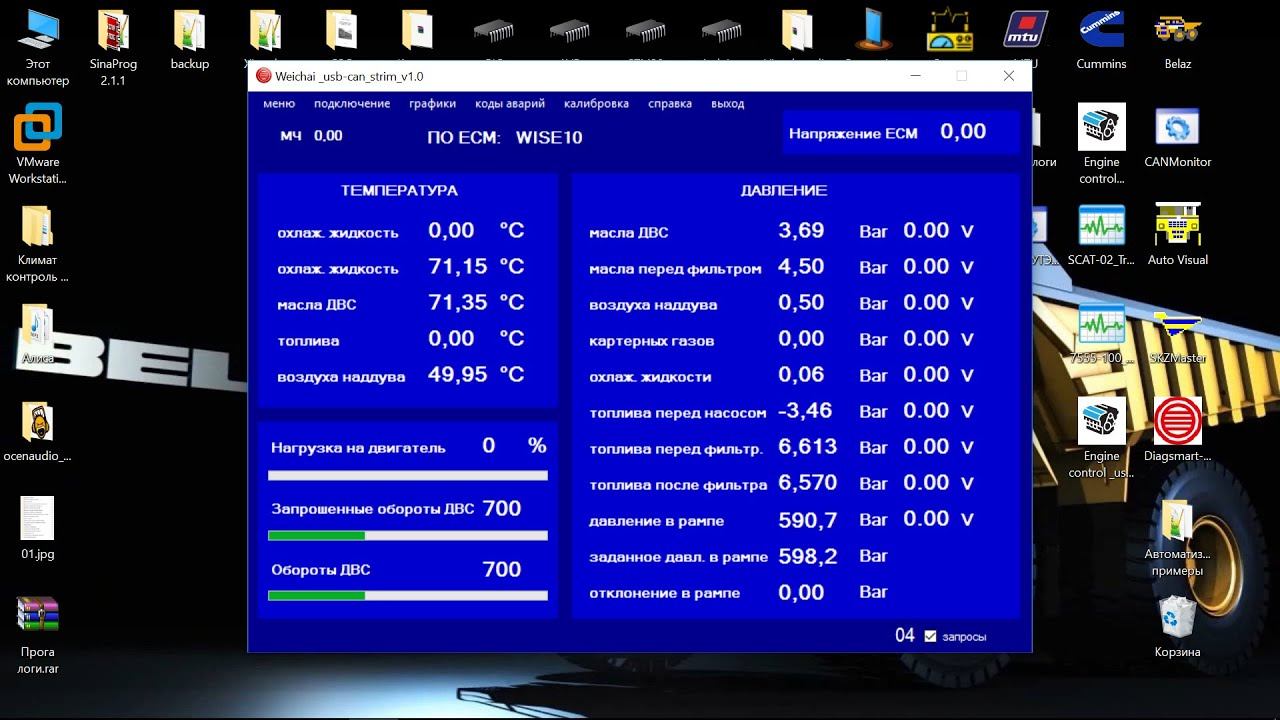
Task: Open the калибровка menu
Action: pos(596,104)
